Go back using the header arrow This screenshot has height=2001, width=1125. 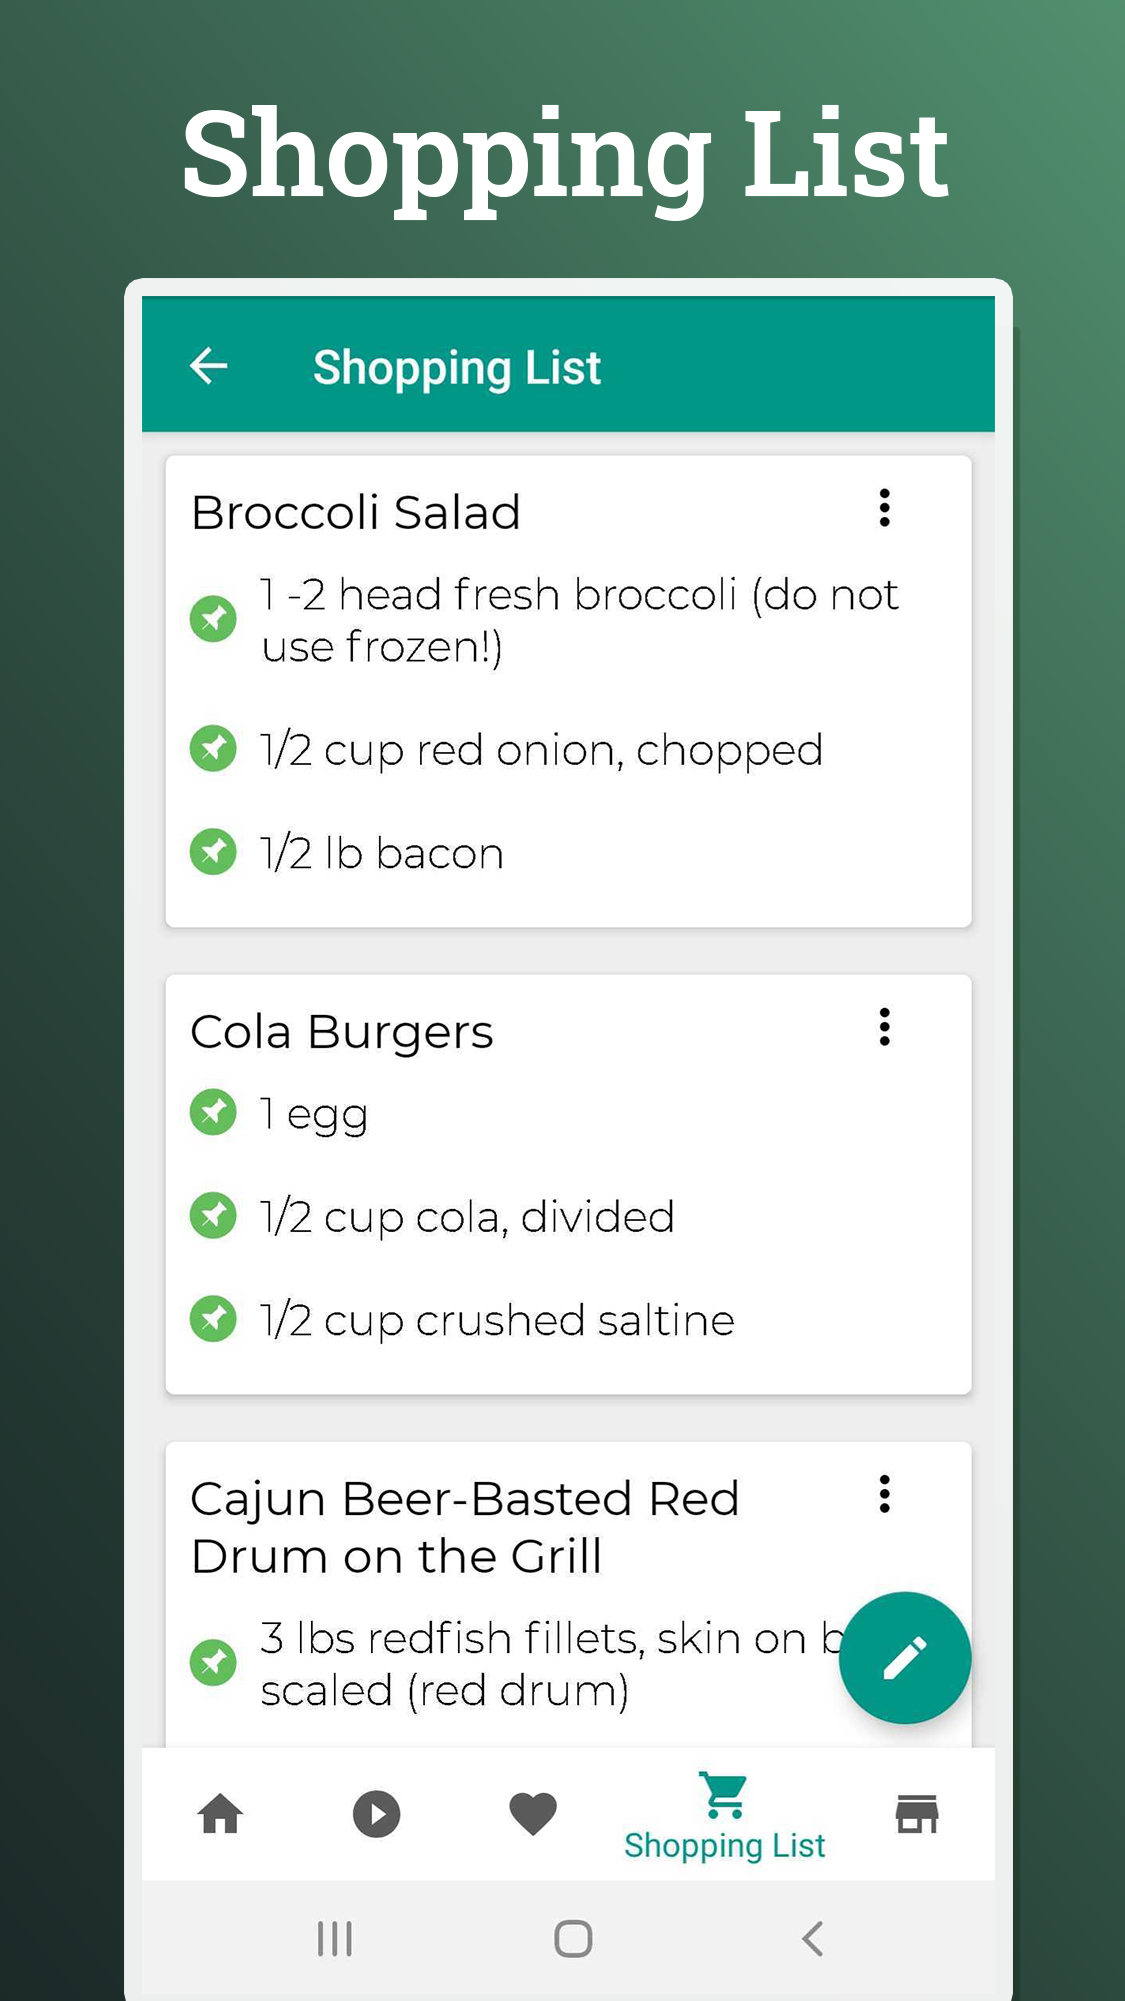tap(209, 366)
